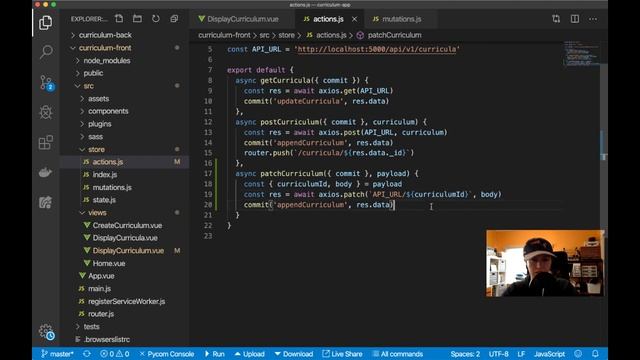Open main.js in the file tree

[99, 289]
